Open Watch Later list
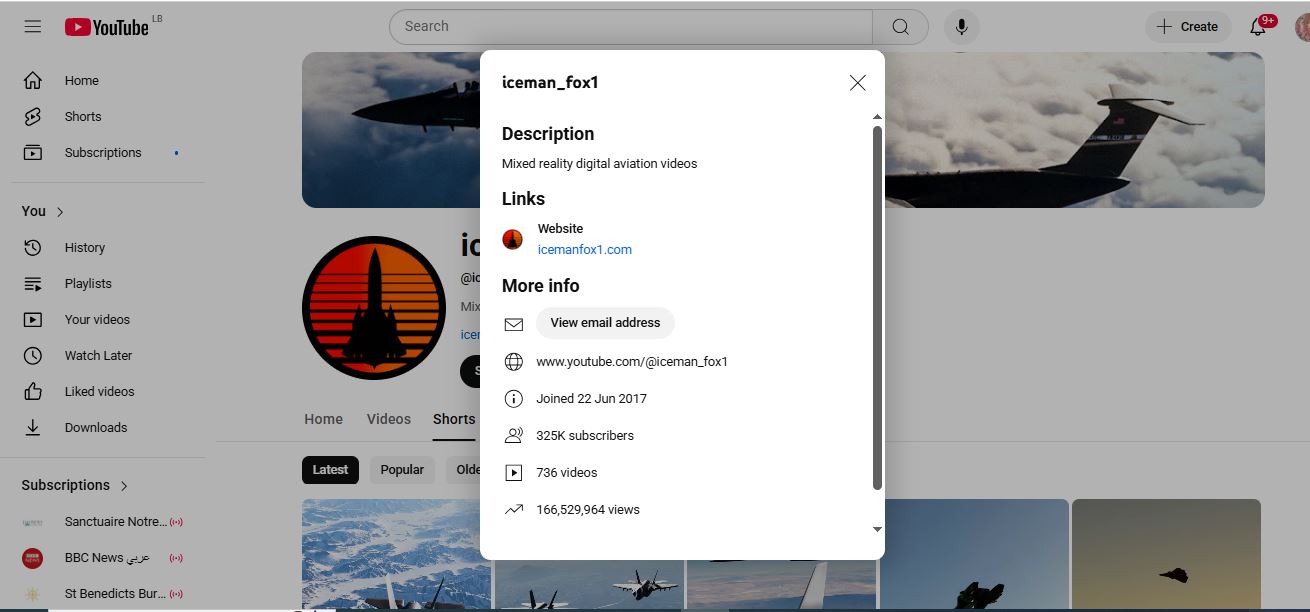1310x612 pixels. click(x=97, y=356)
